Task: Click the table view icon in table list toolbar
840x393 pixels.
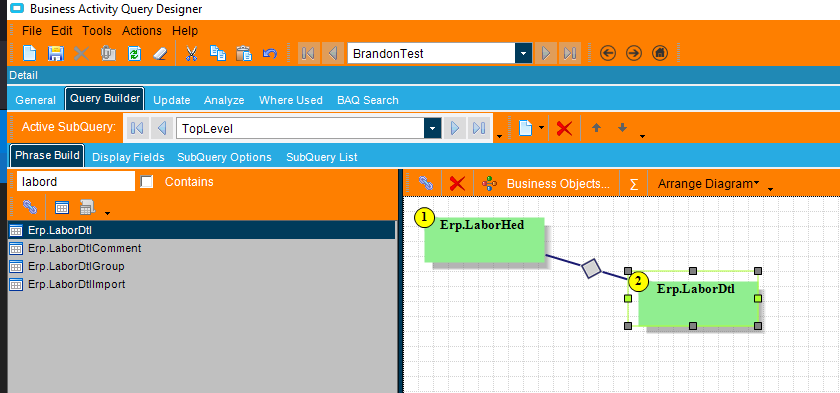Action: (62, 207)
